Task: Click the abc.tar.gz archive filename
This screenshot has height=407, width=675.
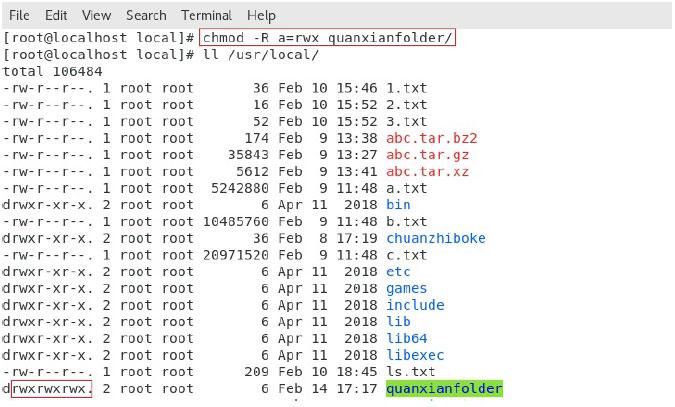Action: pyautogui.click(x=428, y=155)
